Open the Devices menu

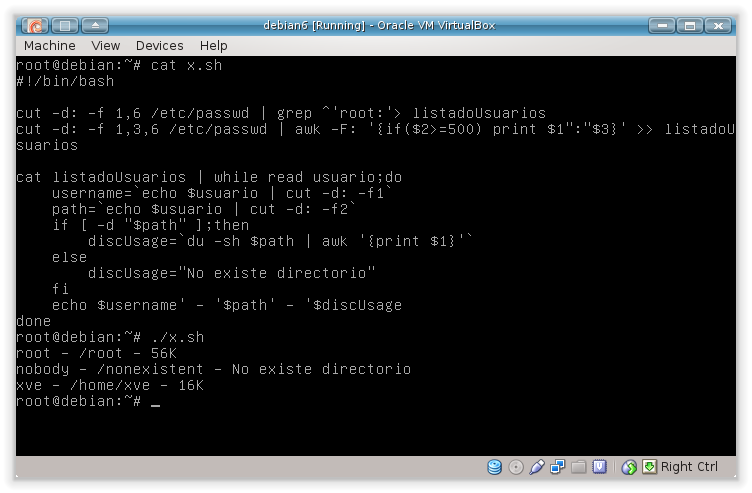coord(159,45)
